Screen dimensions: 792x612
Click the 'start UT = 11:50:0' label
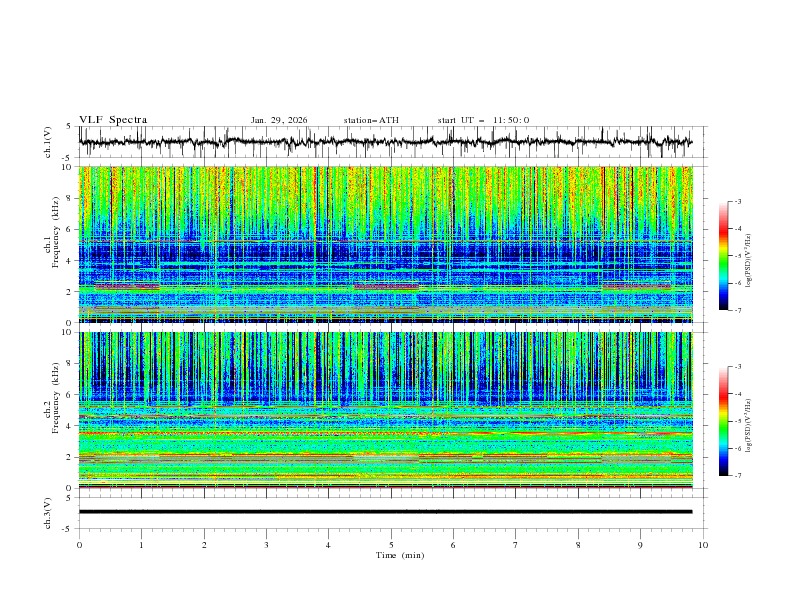pyautogui.click(x=483, y=120)
